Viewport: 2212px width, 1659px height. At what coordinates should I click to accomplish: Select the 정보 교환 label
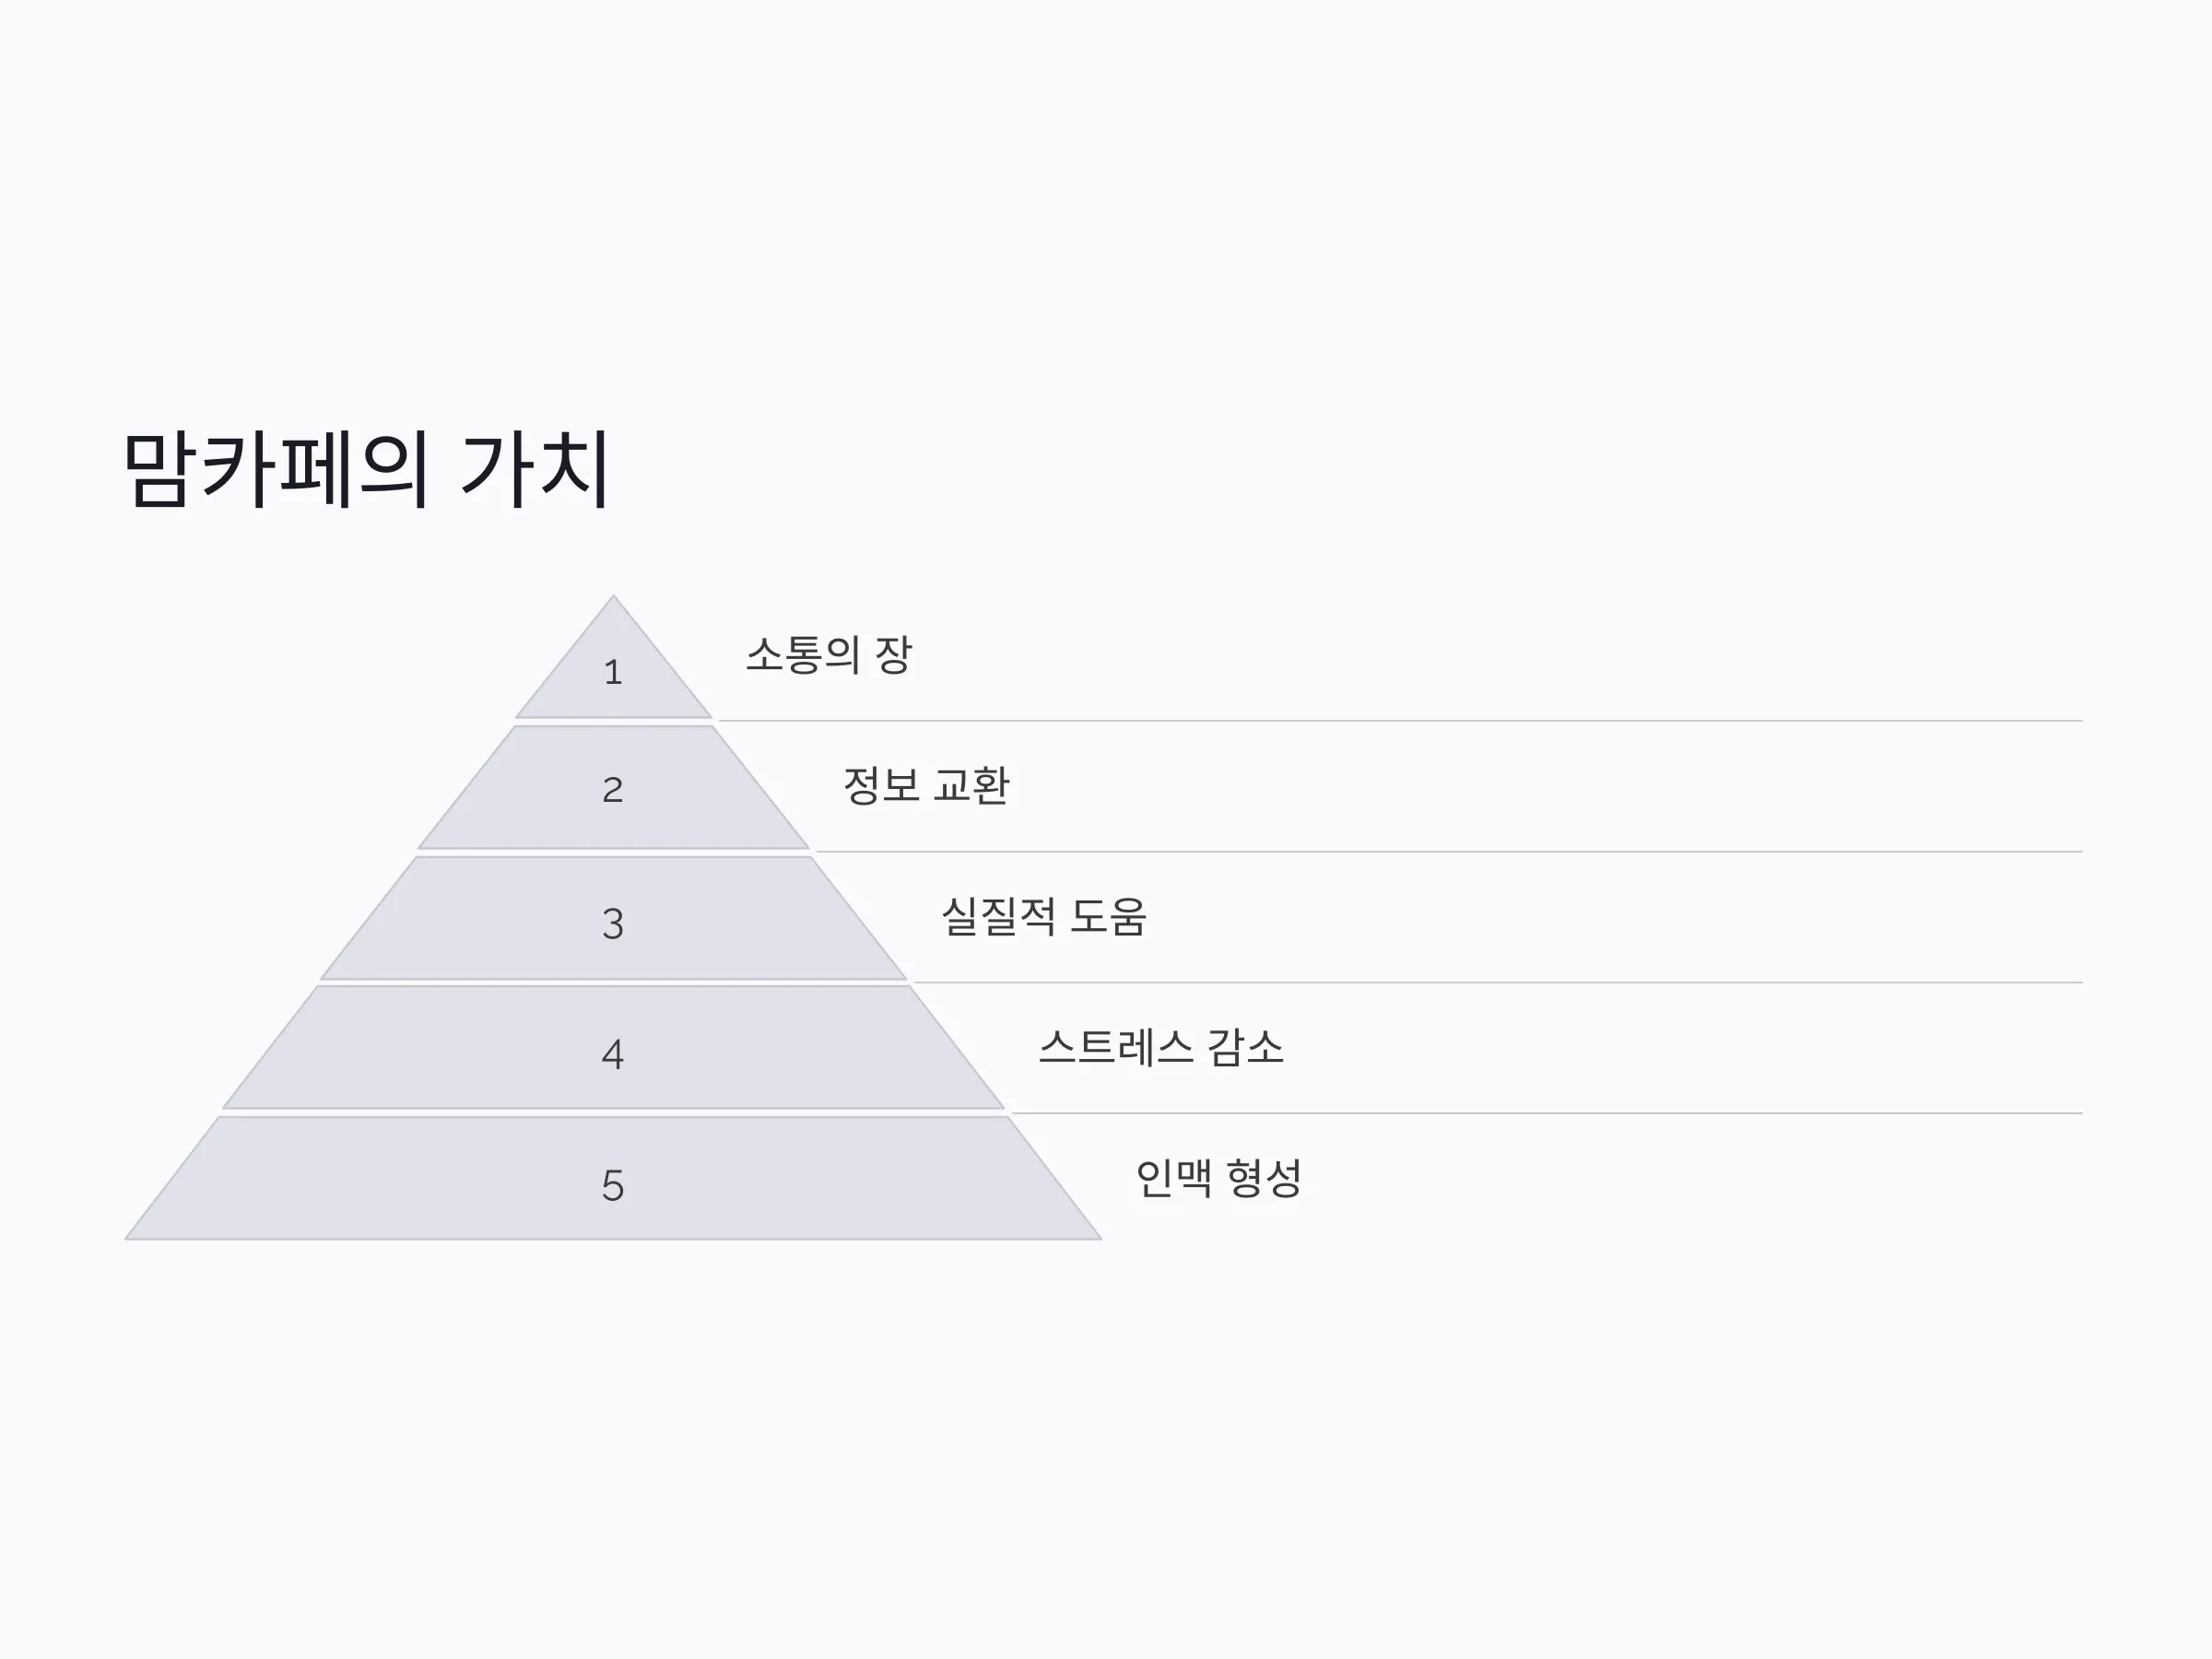(x=926, y=786)
